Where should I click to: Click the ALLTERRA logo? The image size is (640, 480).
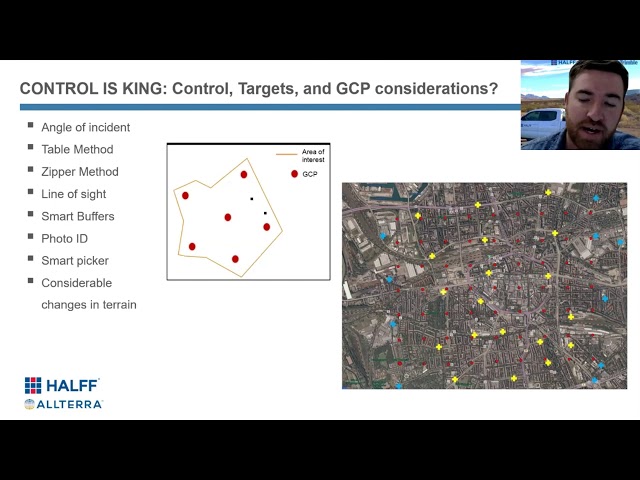click(x=63, y=404)
